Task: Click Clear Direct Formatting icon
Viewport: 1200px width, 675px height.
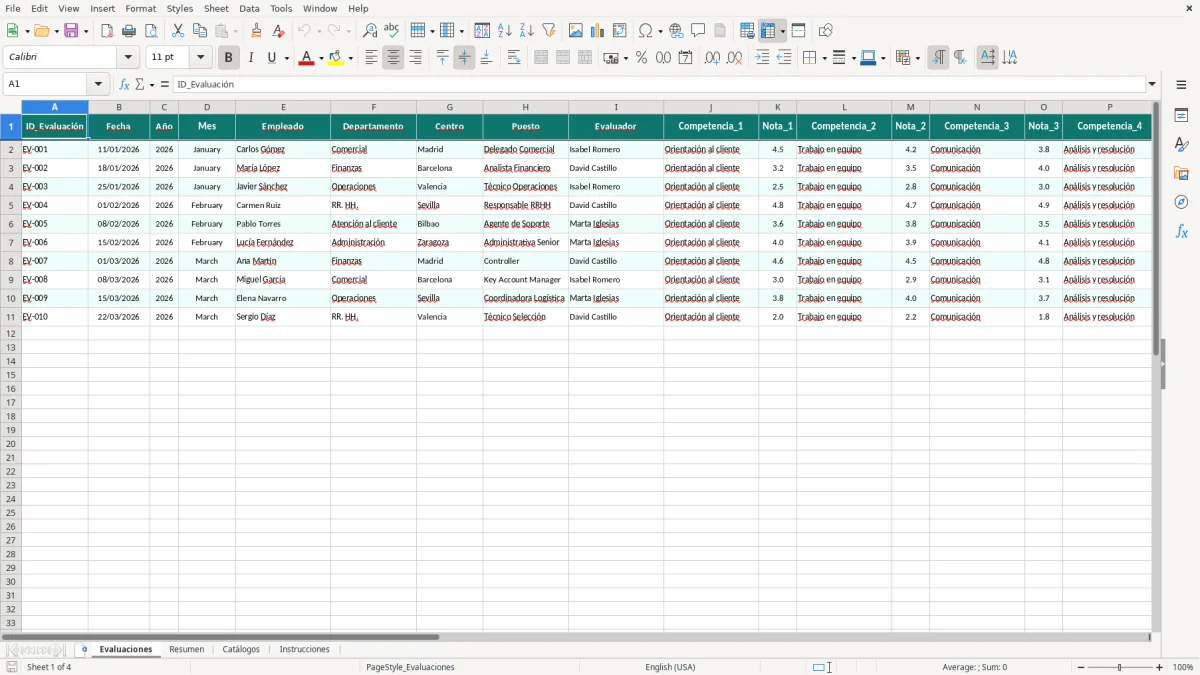Action: pos(279,31)
